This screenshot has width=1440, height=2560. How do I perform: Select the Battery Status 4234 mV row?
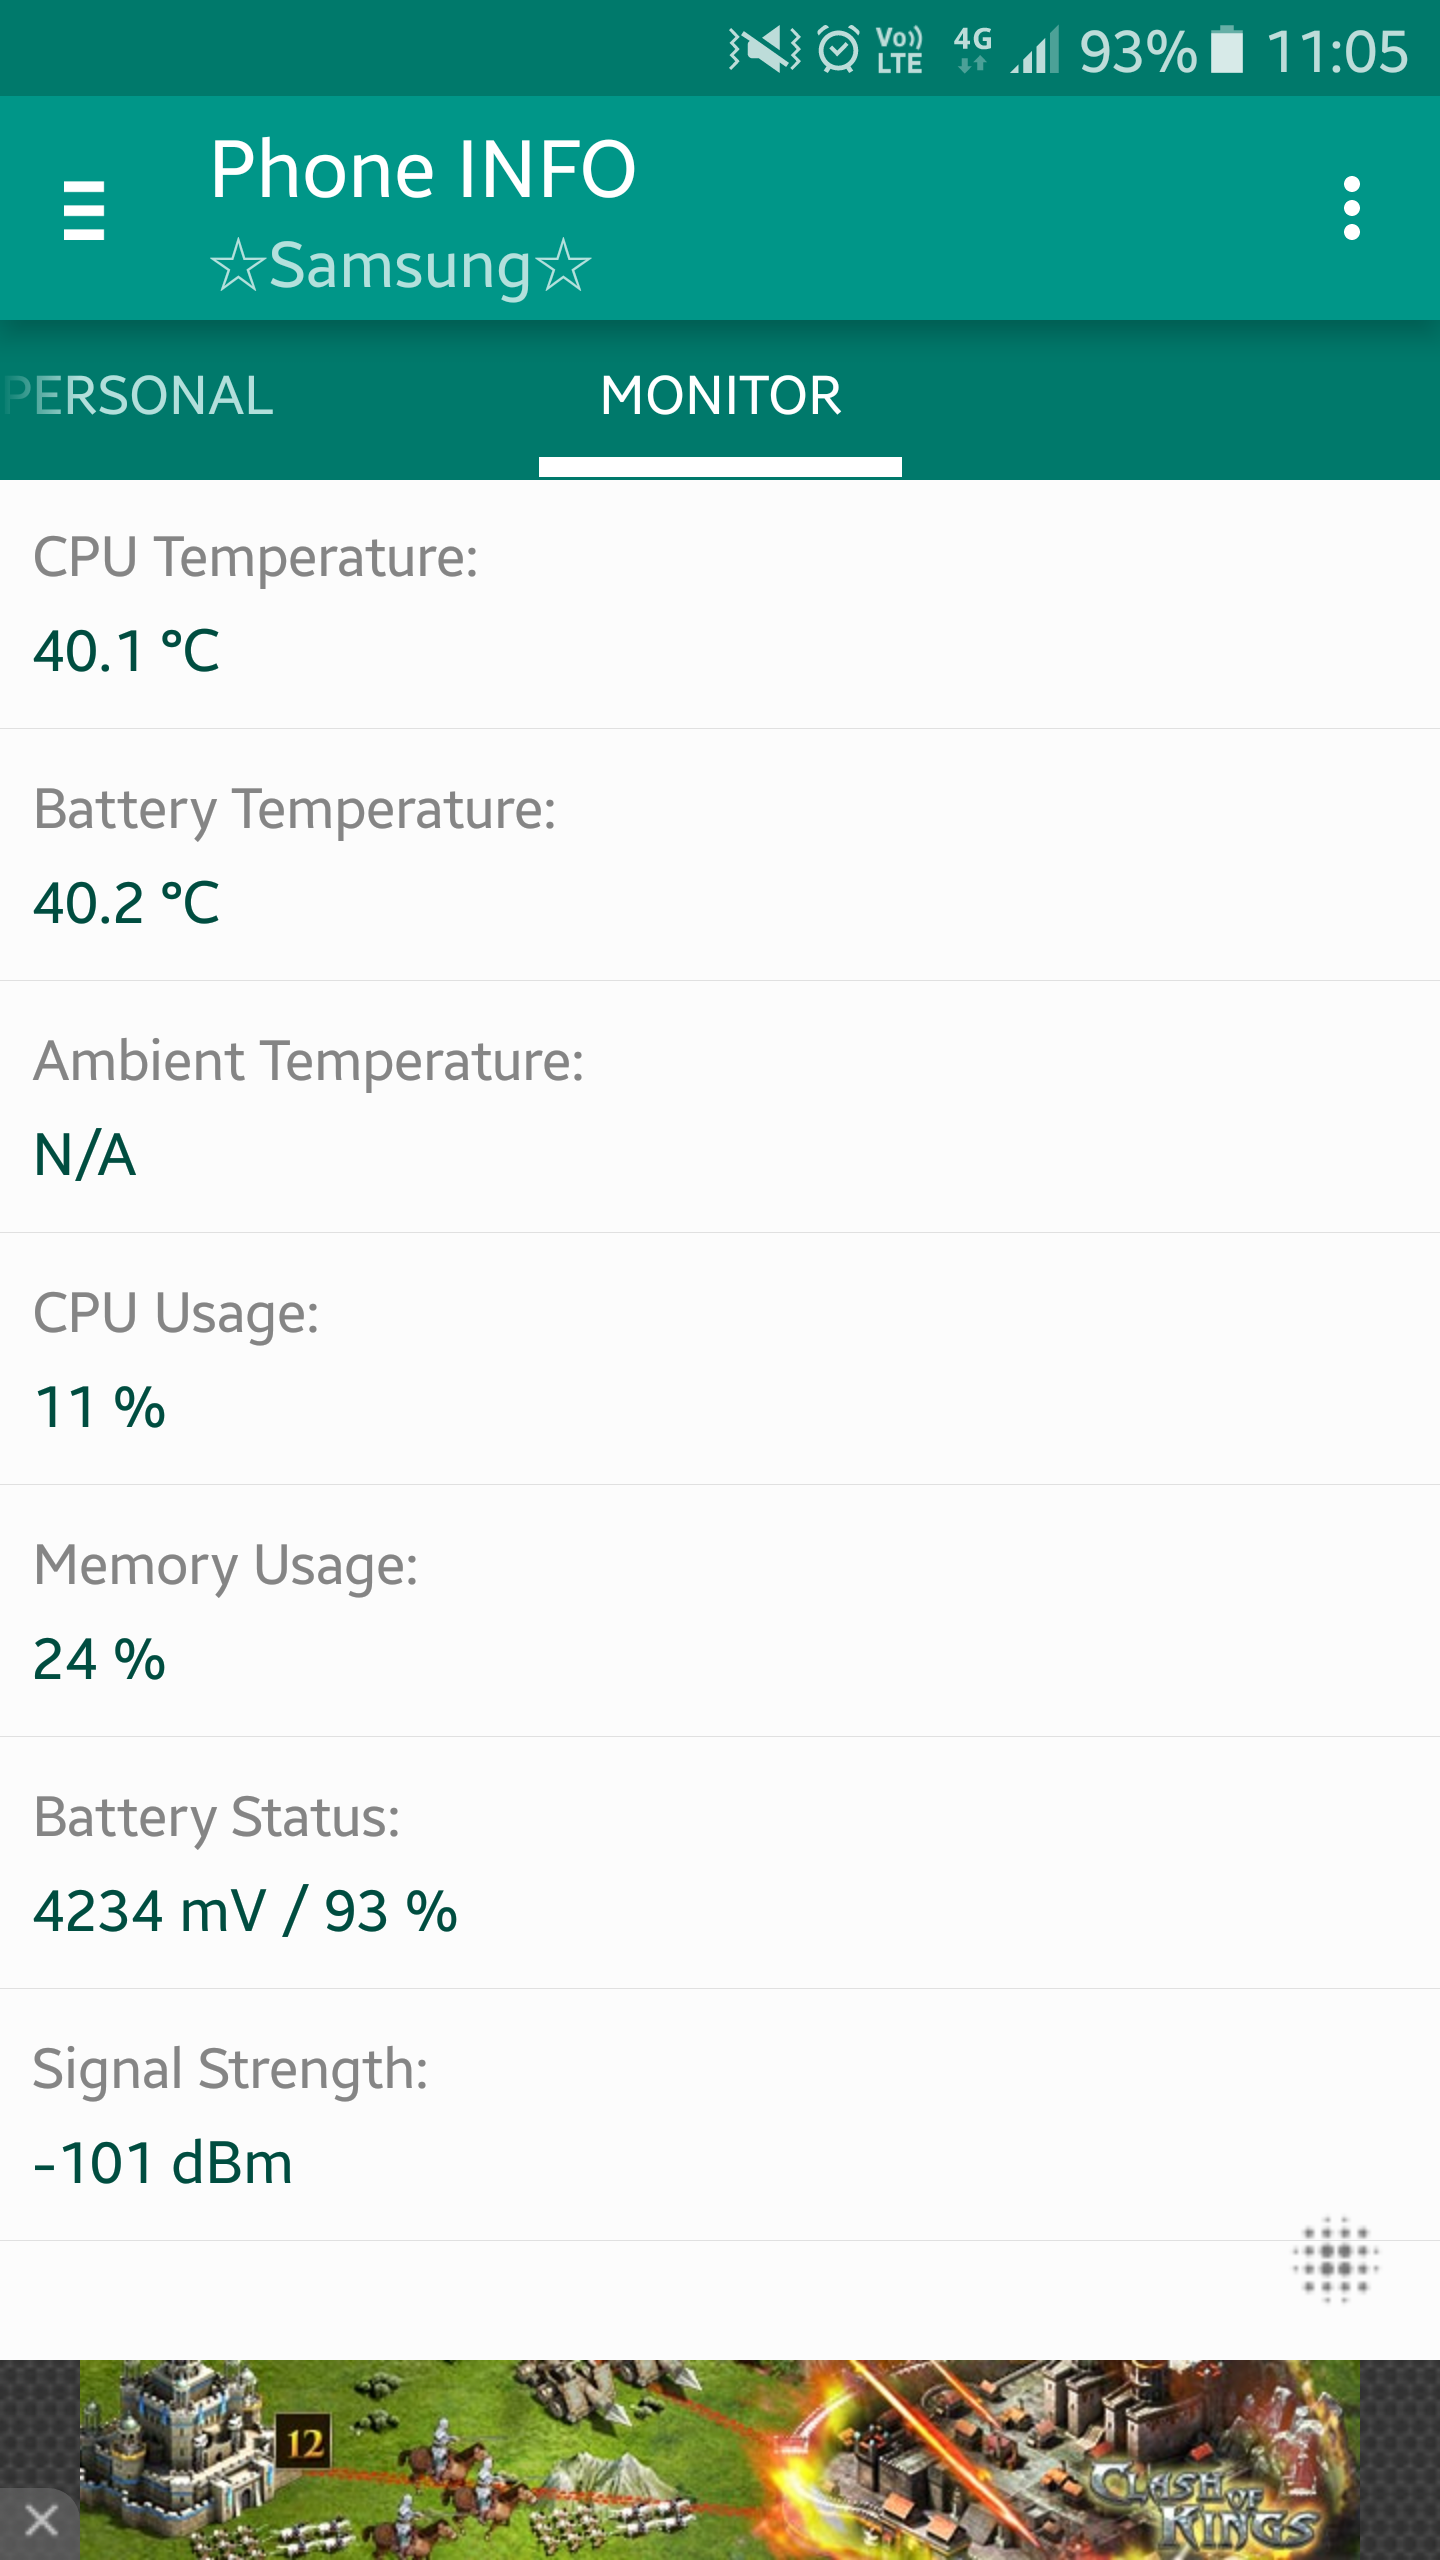pyautogui.click(x=720, y=1863)
